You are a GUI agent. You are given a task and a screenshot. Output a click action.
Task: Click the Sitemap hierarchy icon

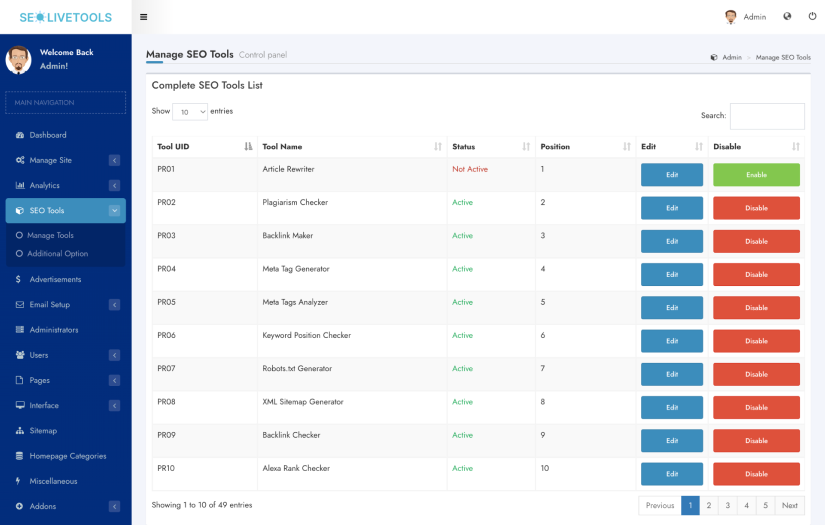tap(20, 431)
